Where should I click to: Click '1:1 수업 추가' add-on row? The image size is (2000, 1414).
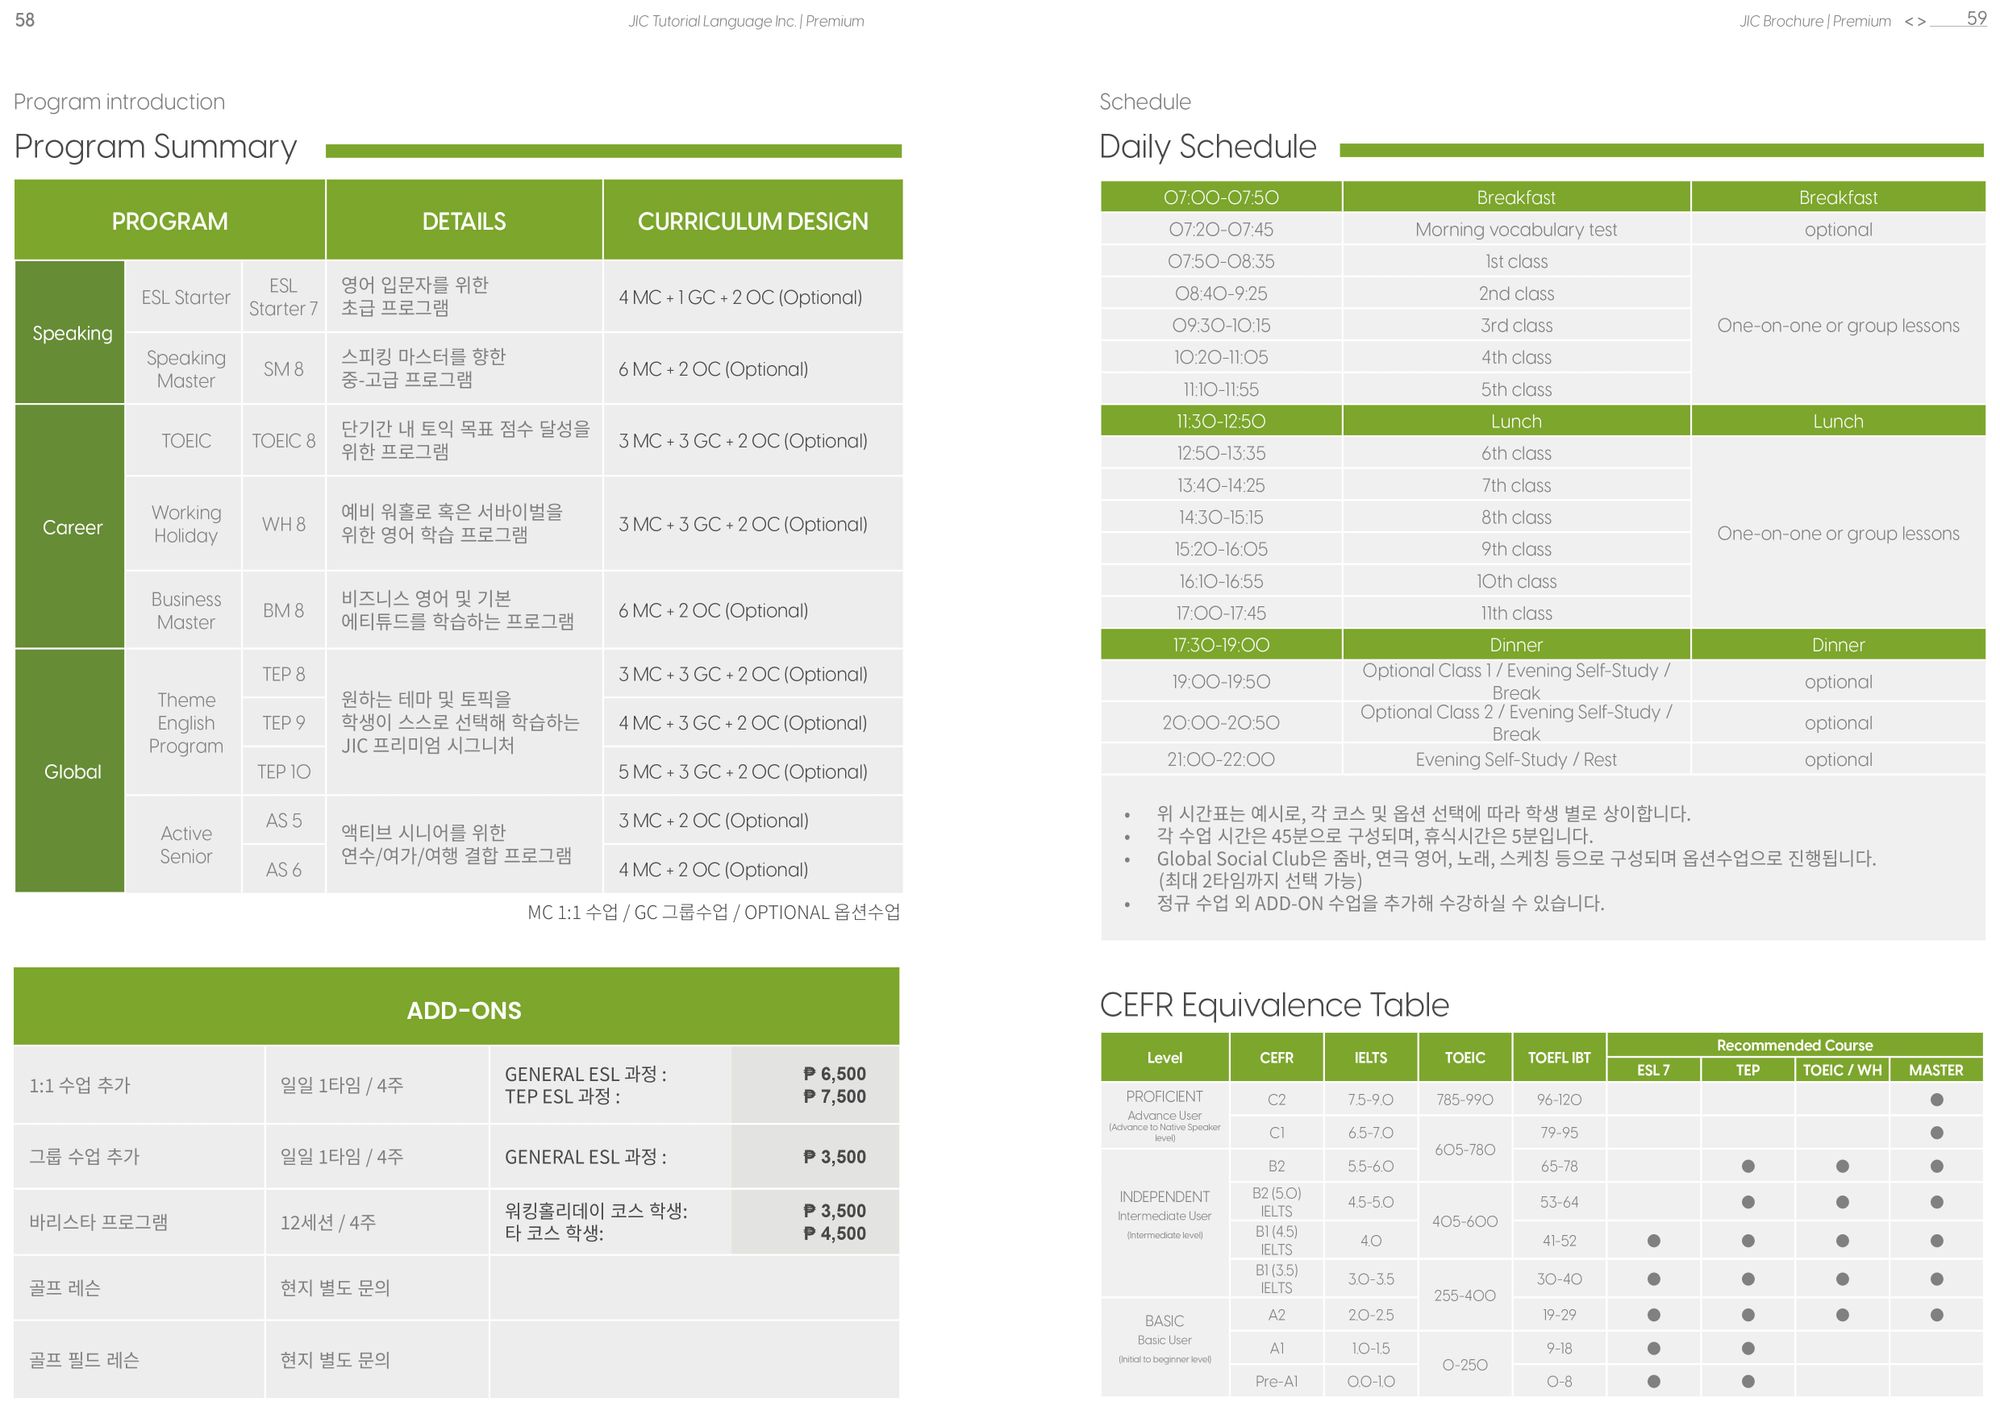457,1084
